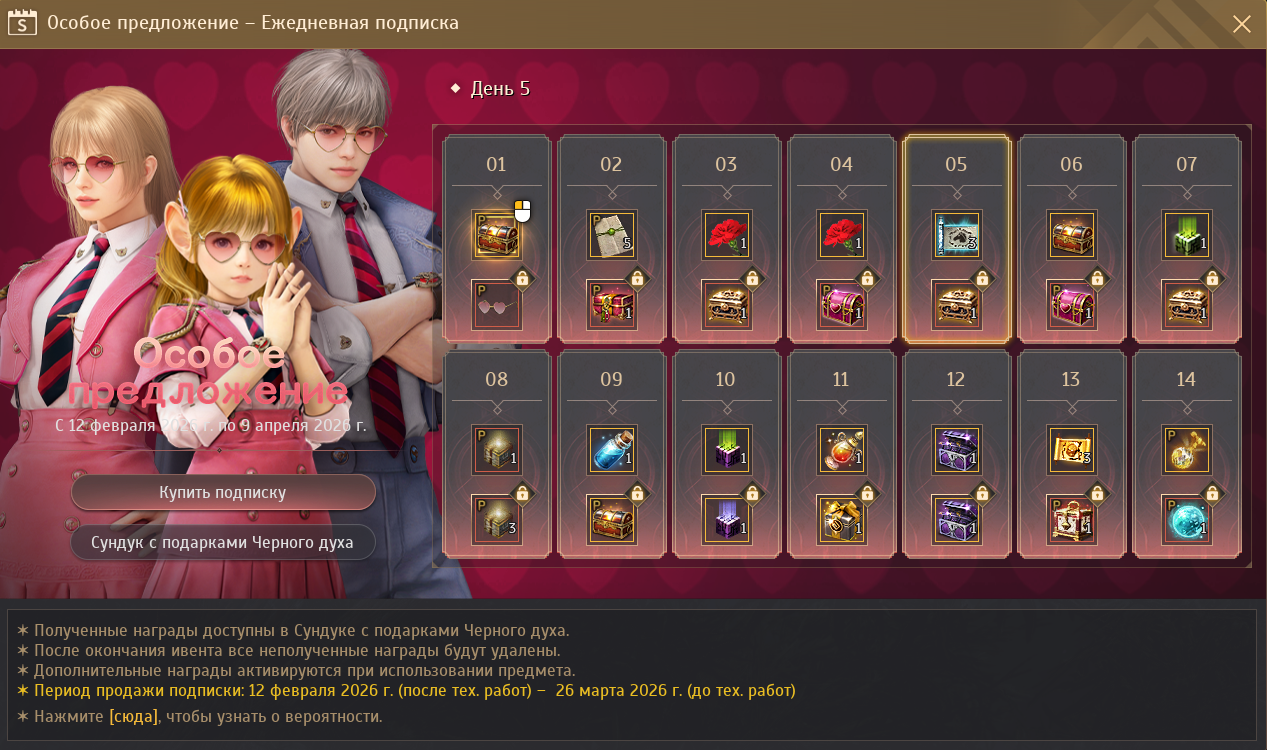This screenshot has height=750, width=1267.
Task: Click the Day 05 blue ticket reward icon
Action: pyautogui.click(x=956, y=235)
